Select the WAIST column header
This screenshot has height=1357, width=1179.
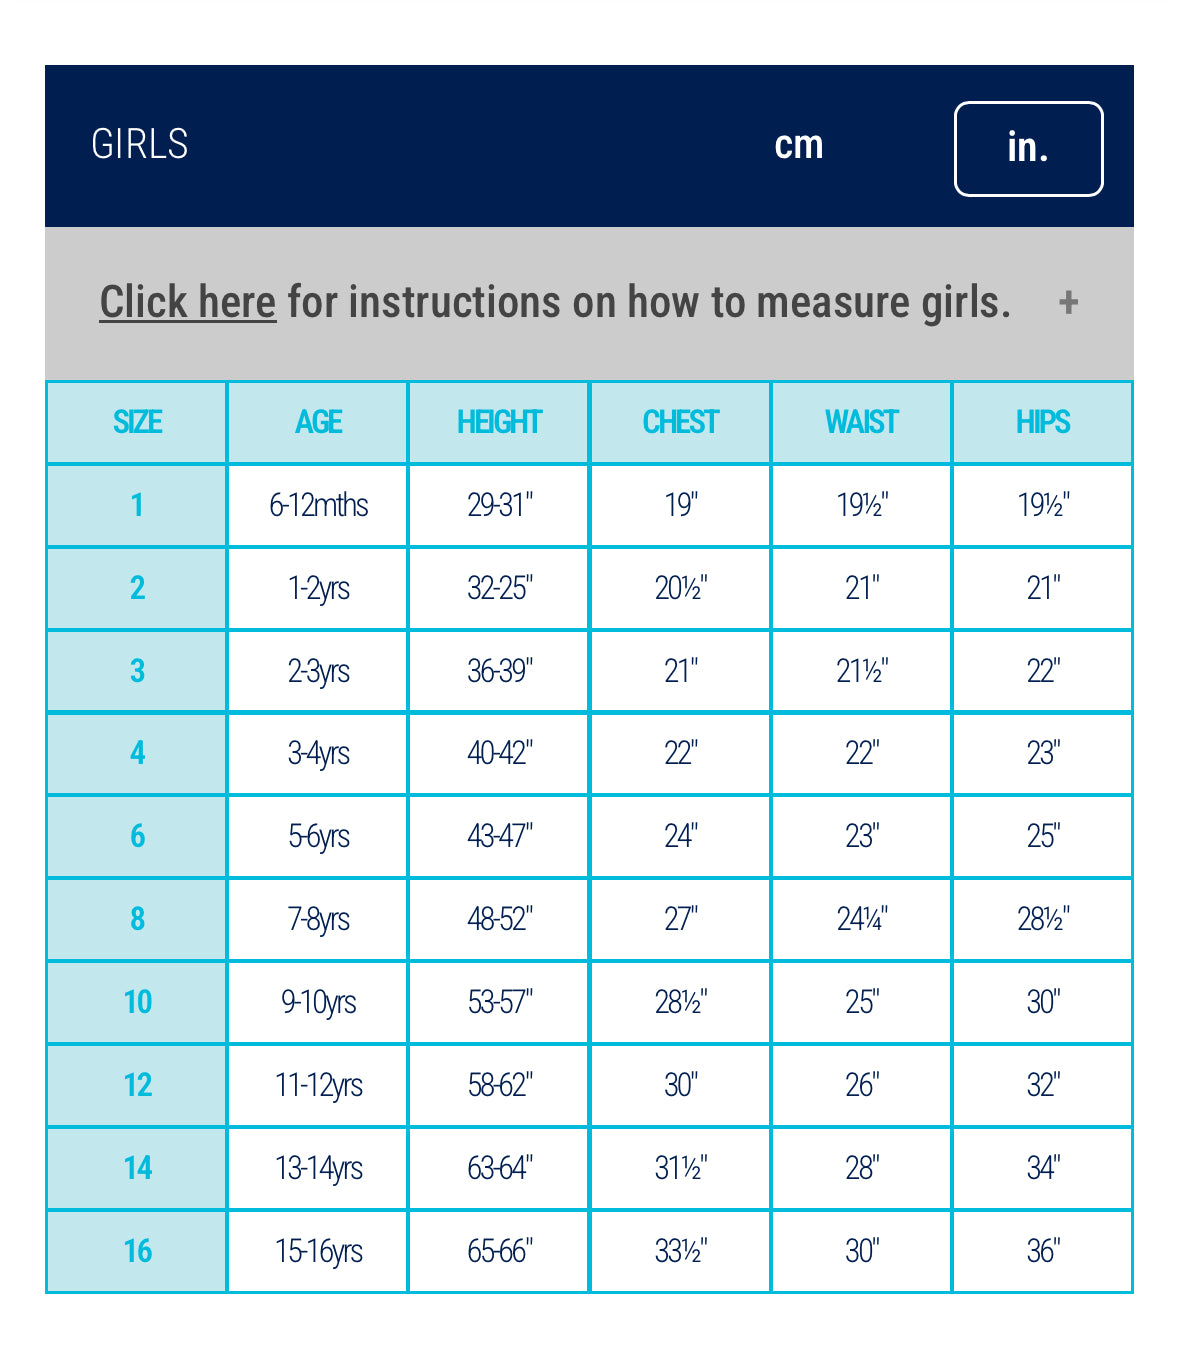(861, 422)
